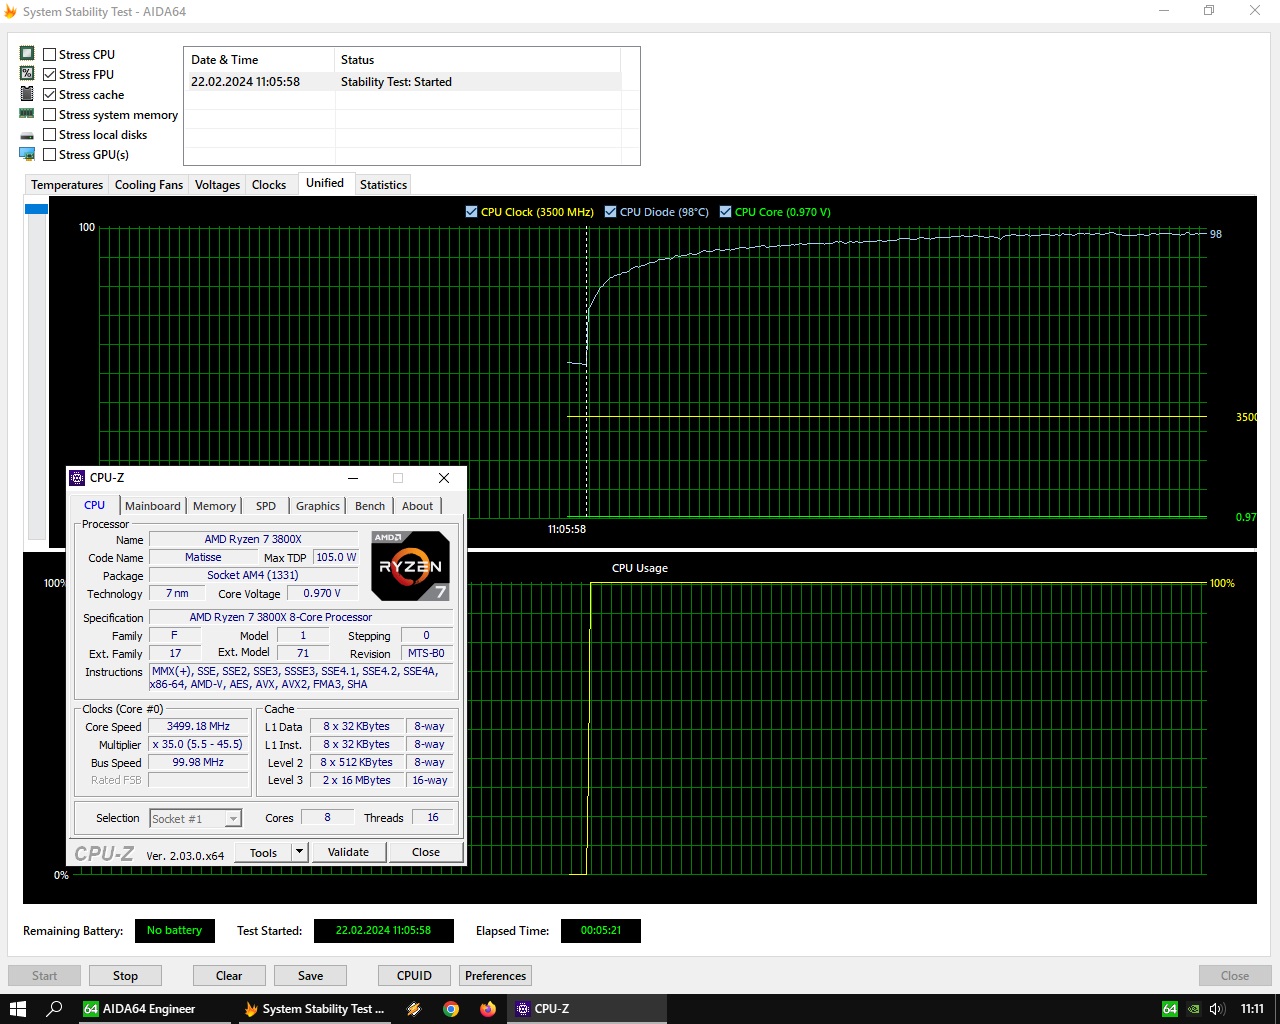The width and height of the screenshot is (1280, 1024).
Task: Open the About tab in CPU-Z
Action: [418, 506]
